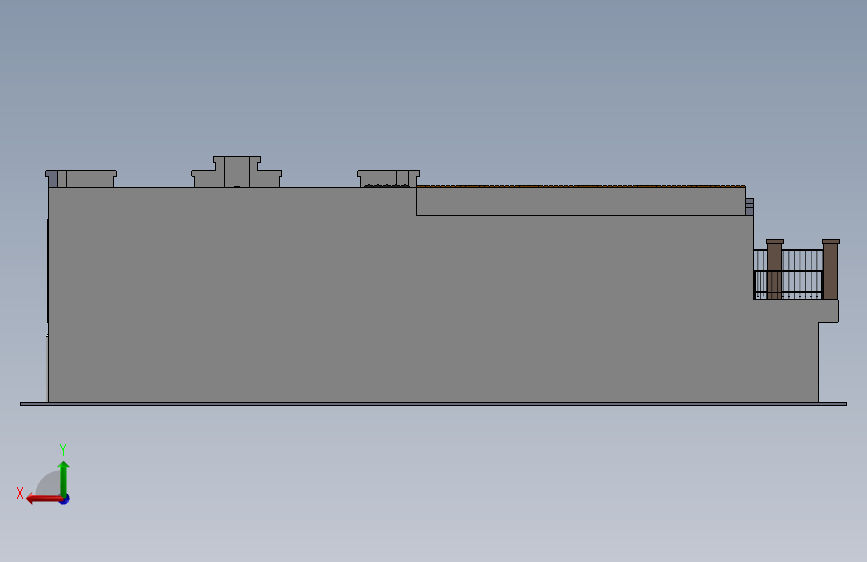Click the blue Z axis dot on the triad
Viewport: 867px width, 562px height.
(65, 499)
